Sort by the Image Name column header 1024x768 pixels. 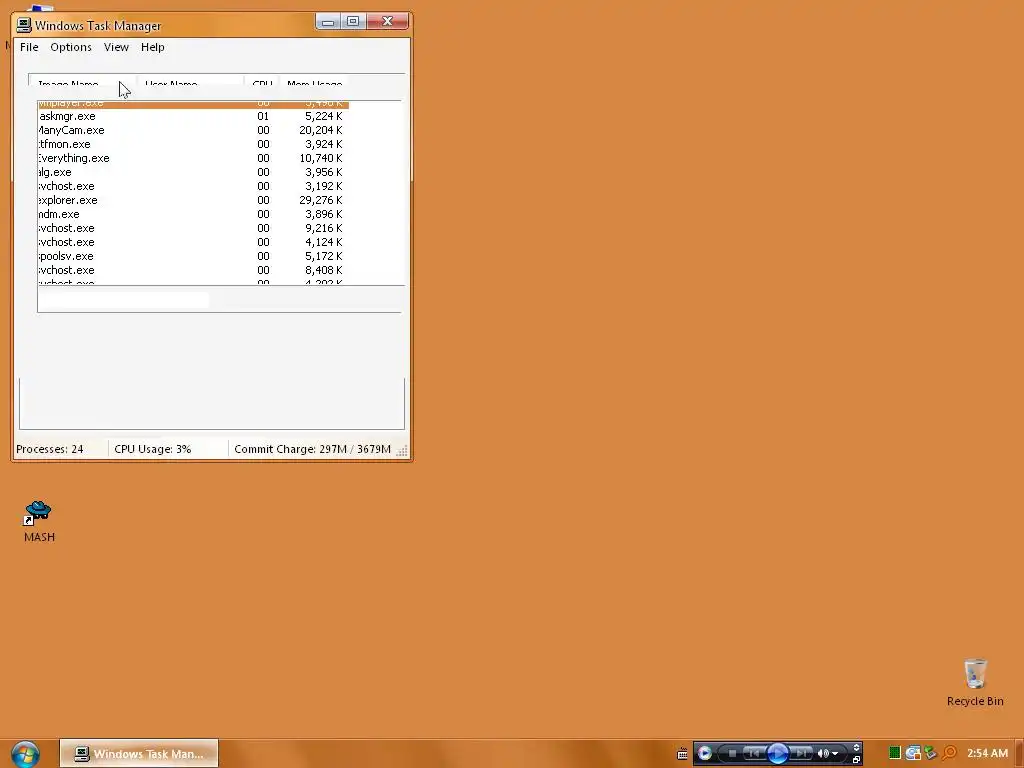83,81
